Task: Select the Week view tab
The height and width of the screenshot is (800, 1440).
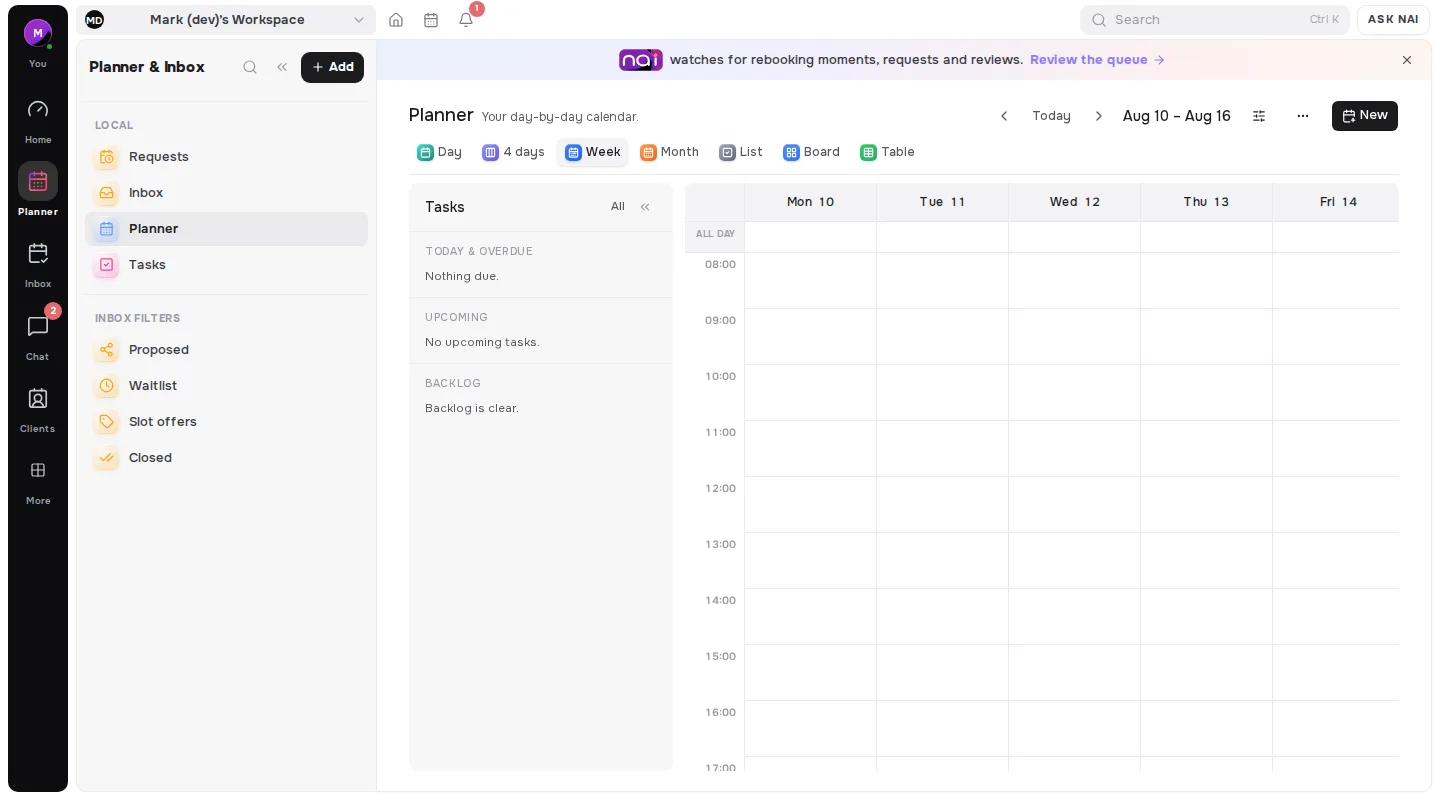Action: point(593,152)
